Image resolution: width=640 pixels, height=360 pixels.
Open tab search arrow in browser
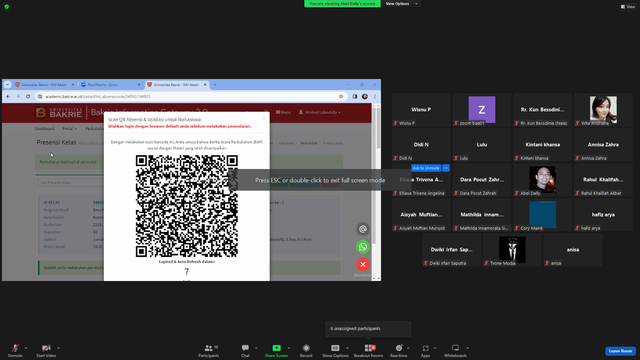pos(7,84)
